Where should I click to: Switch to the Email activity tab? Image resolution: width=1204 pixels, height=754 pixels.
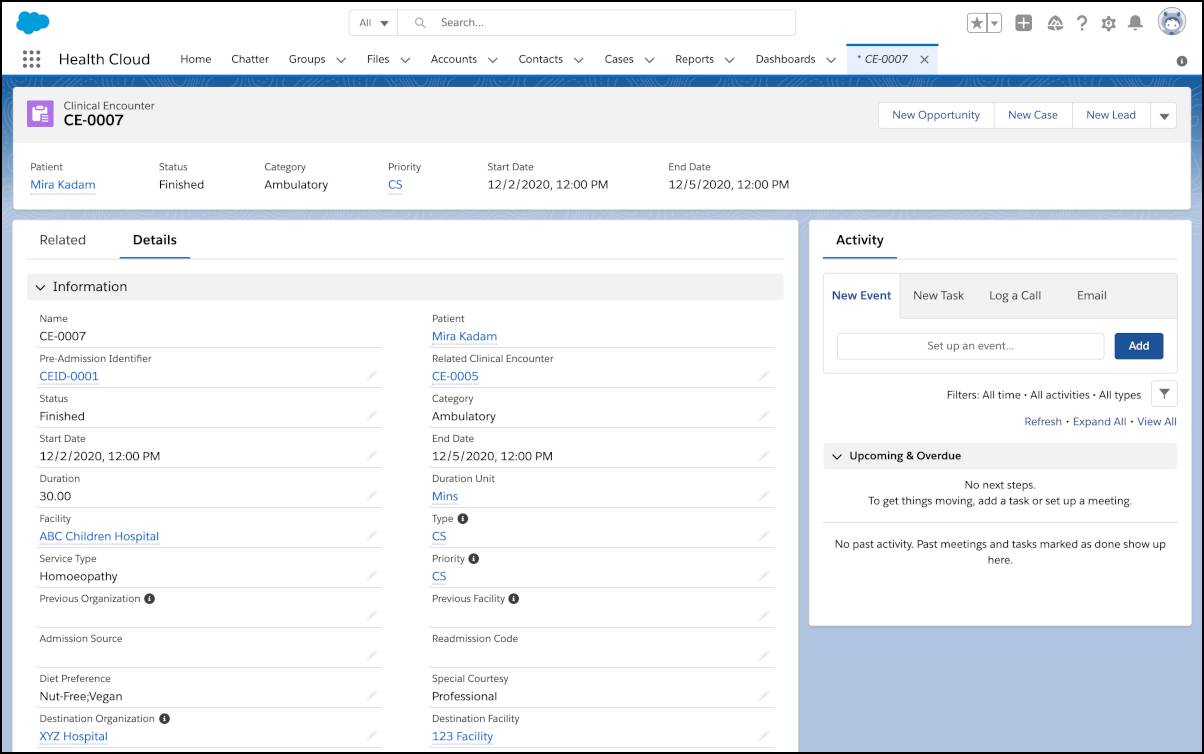click(x=1091, y=295)
